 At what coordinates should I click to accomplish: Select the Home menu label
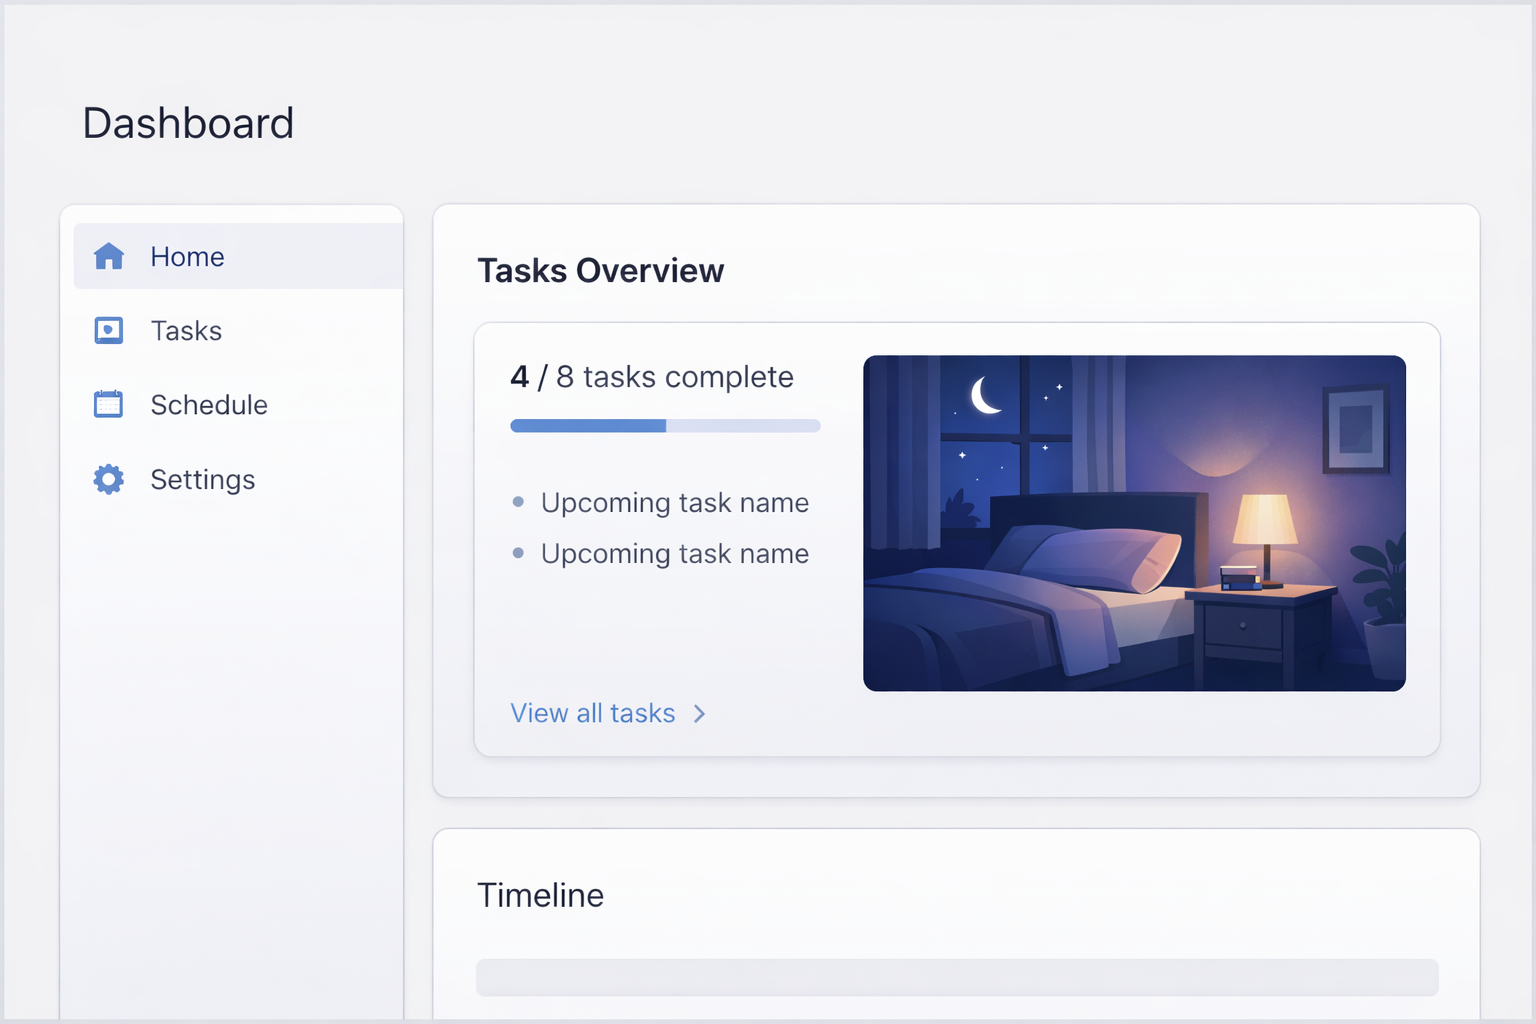187,257
